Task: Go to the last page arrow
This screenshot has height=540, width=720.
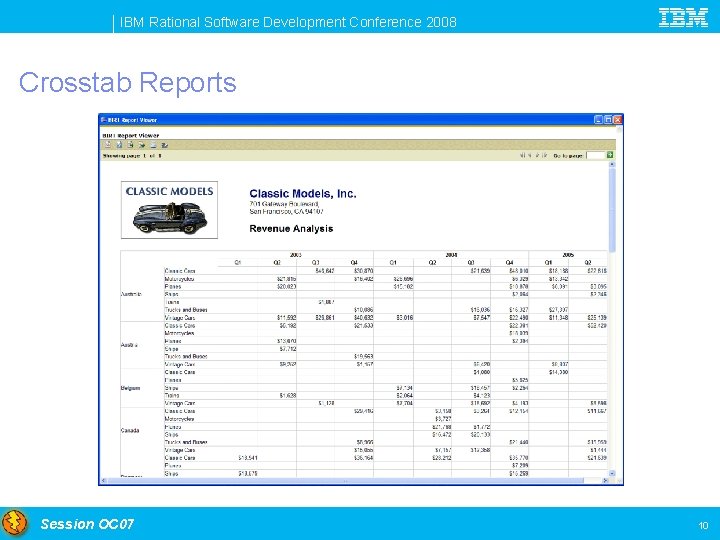Action: pos(545,156)
